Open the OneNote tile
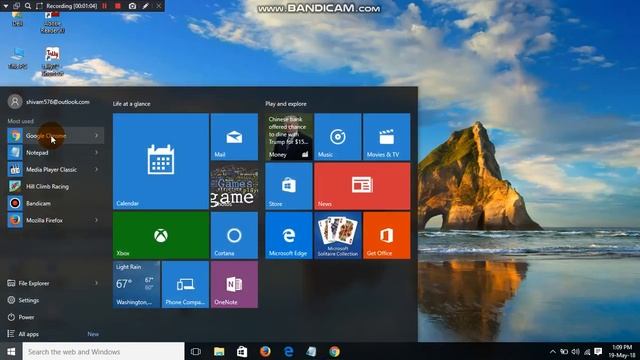The image size is (640, 360). tap(234, 284)
